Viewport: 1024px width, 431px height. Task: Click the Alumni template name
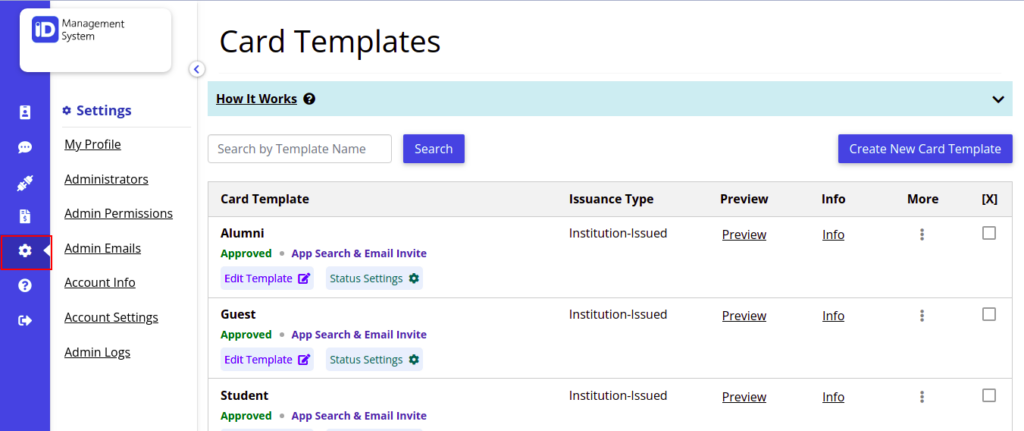click(242, 233)
